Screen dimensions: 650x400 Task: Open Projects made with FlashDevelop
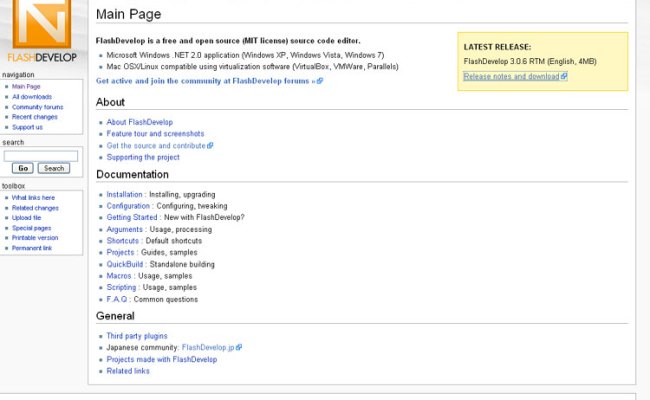[x=162, y=360]
